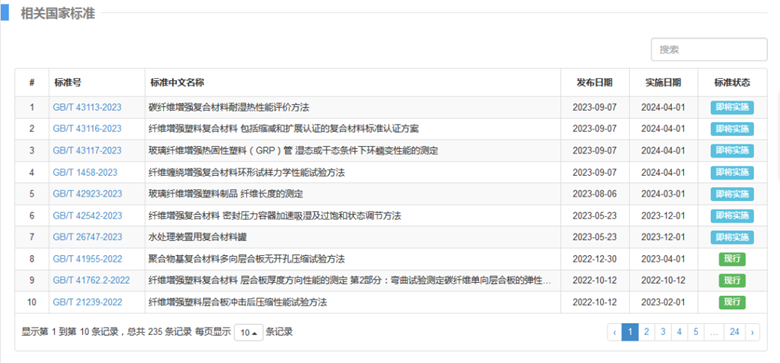This screenshot has height=363, width=780.
Task: Click implementation date 2024-03-01
Action: (x=663, y=194)
